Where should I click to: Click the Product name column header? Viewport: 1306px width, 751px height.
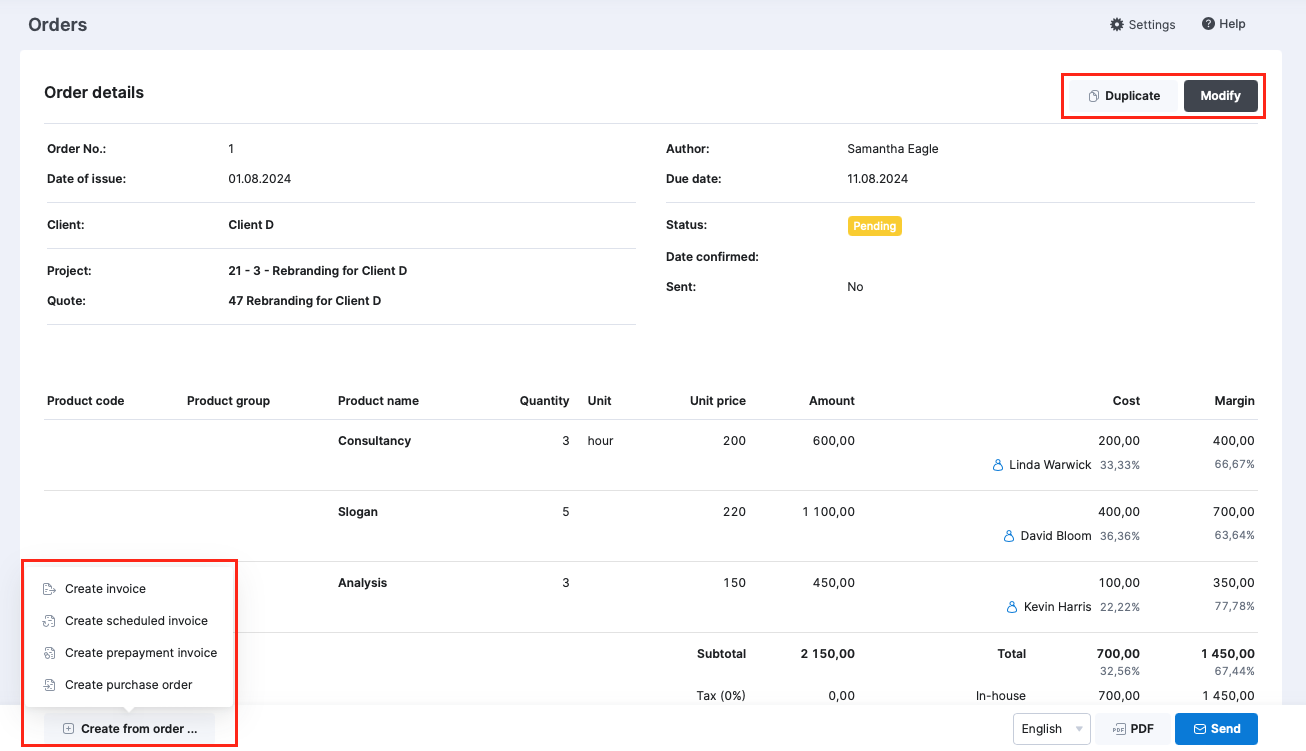[x=378, y=401]
